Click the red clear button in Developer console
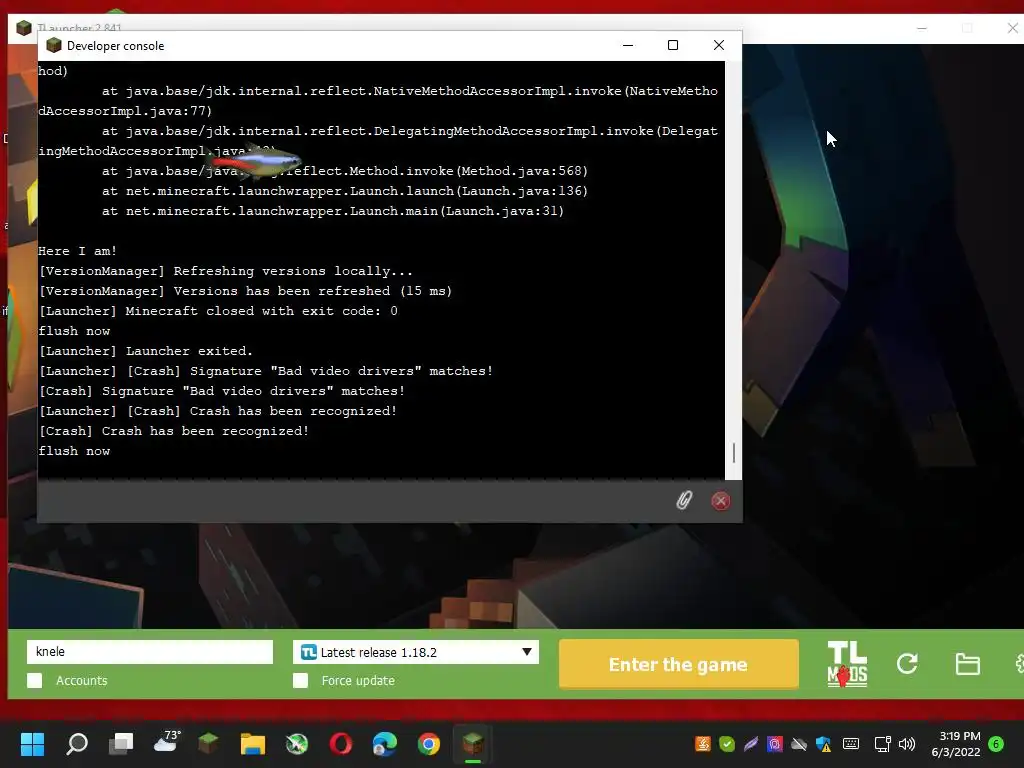The height and width of the screenshot is (768, 1024). tap(720, 501)
